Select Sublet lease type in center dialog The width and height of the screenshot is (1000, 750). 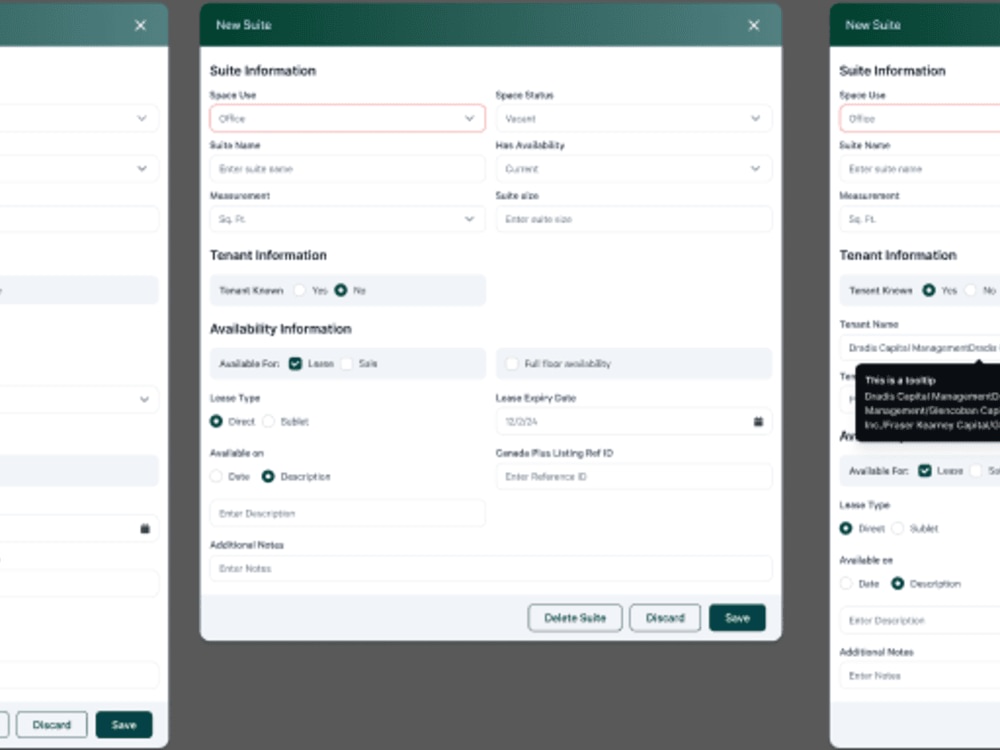(x=268, y=422)
